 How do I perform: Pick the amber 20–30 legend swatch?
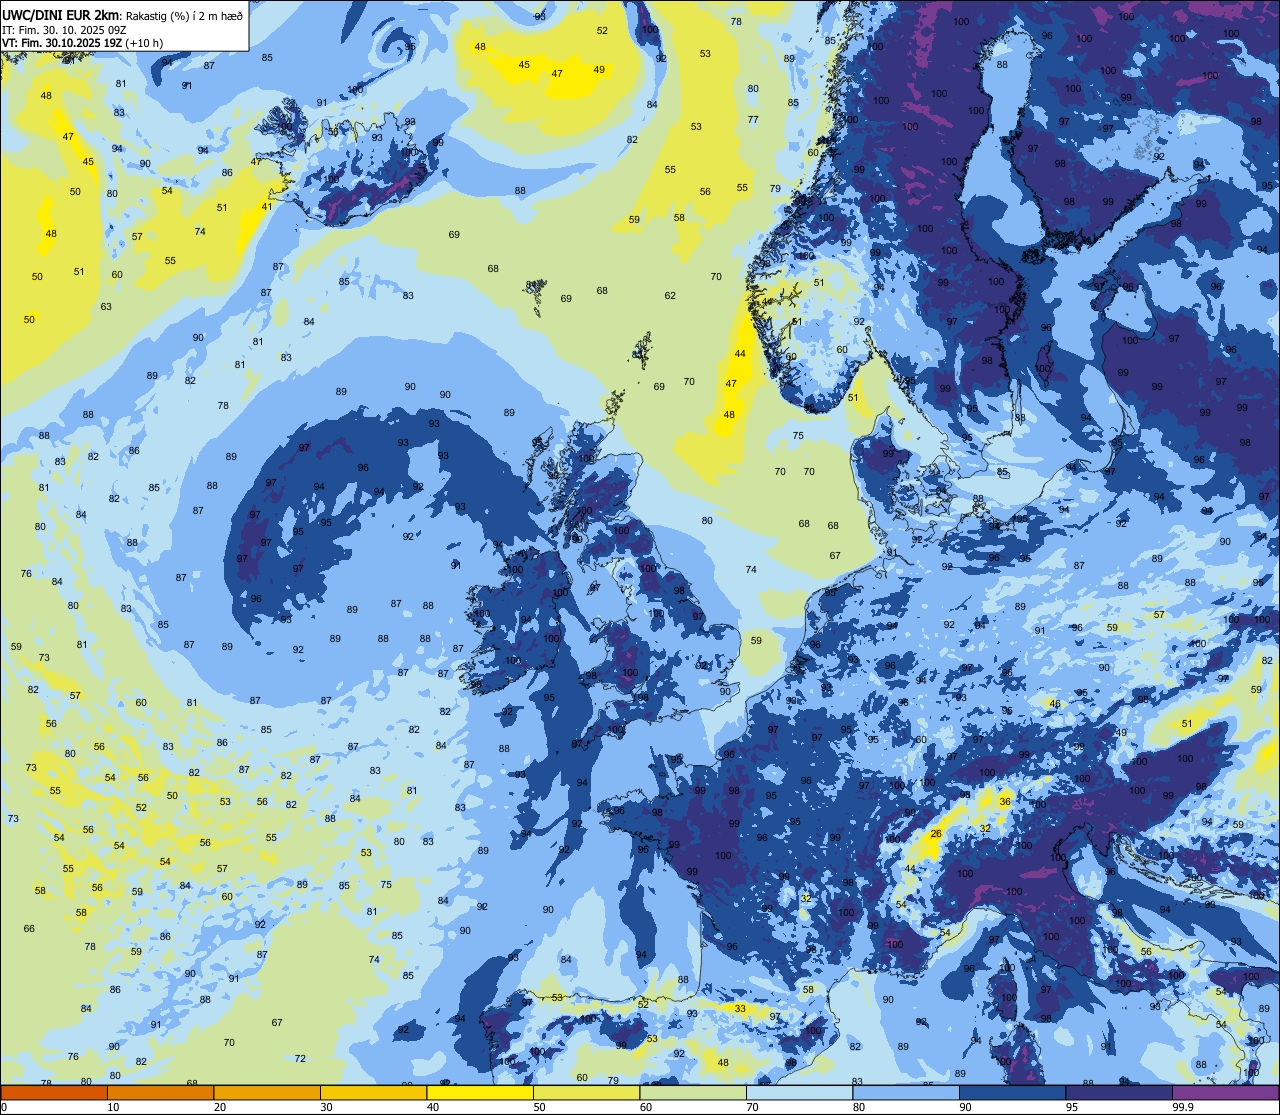267,1092
